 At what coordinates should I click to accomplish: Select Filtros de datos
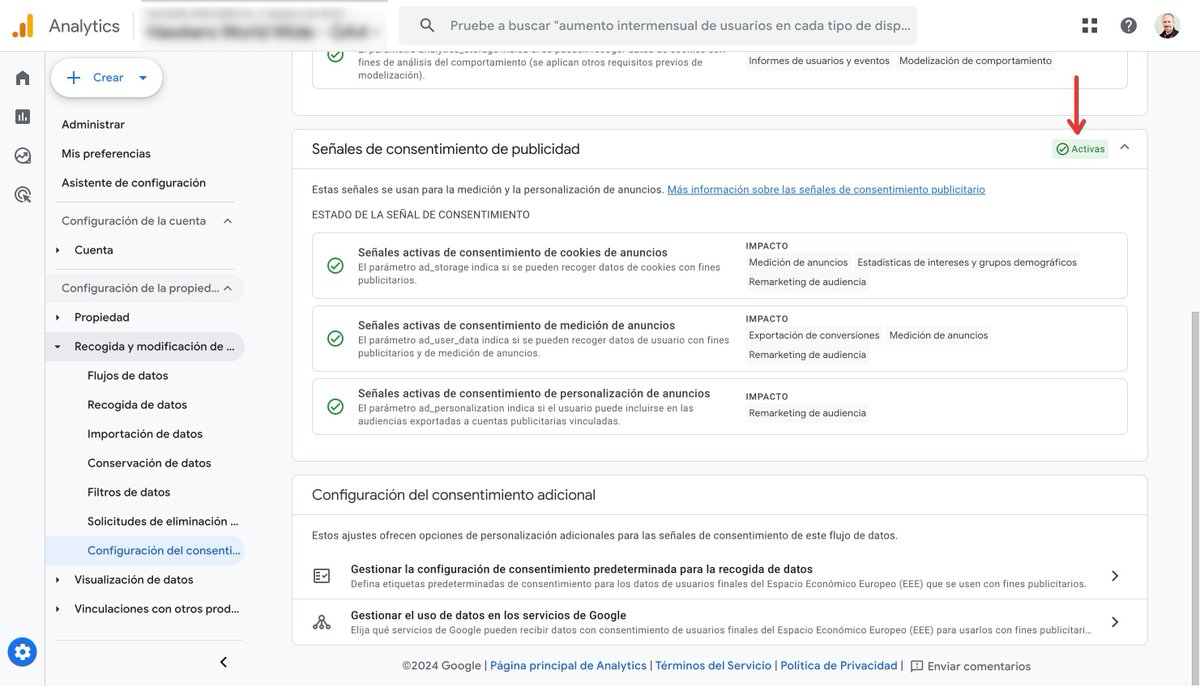tap(129, 492)
